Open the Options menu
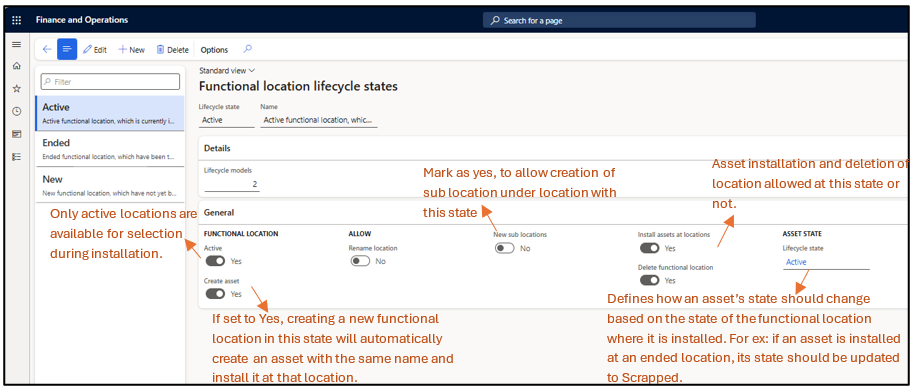This screenshot has height=388, width=919. pyautogui.click(x=214, y=50)
